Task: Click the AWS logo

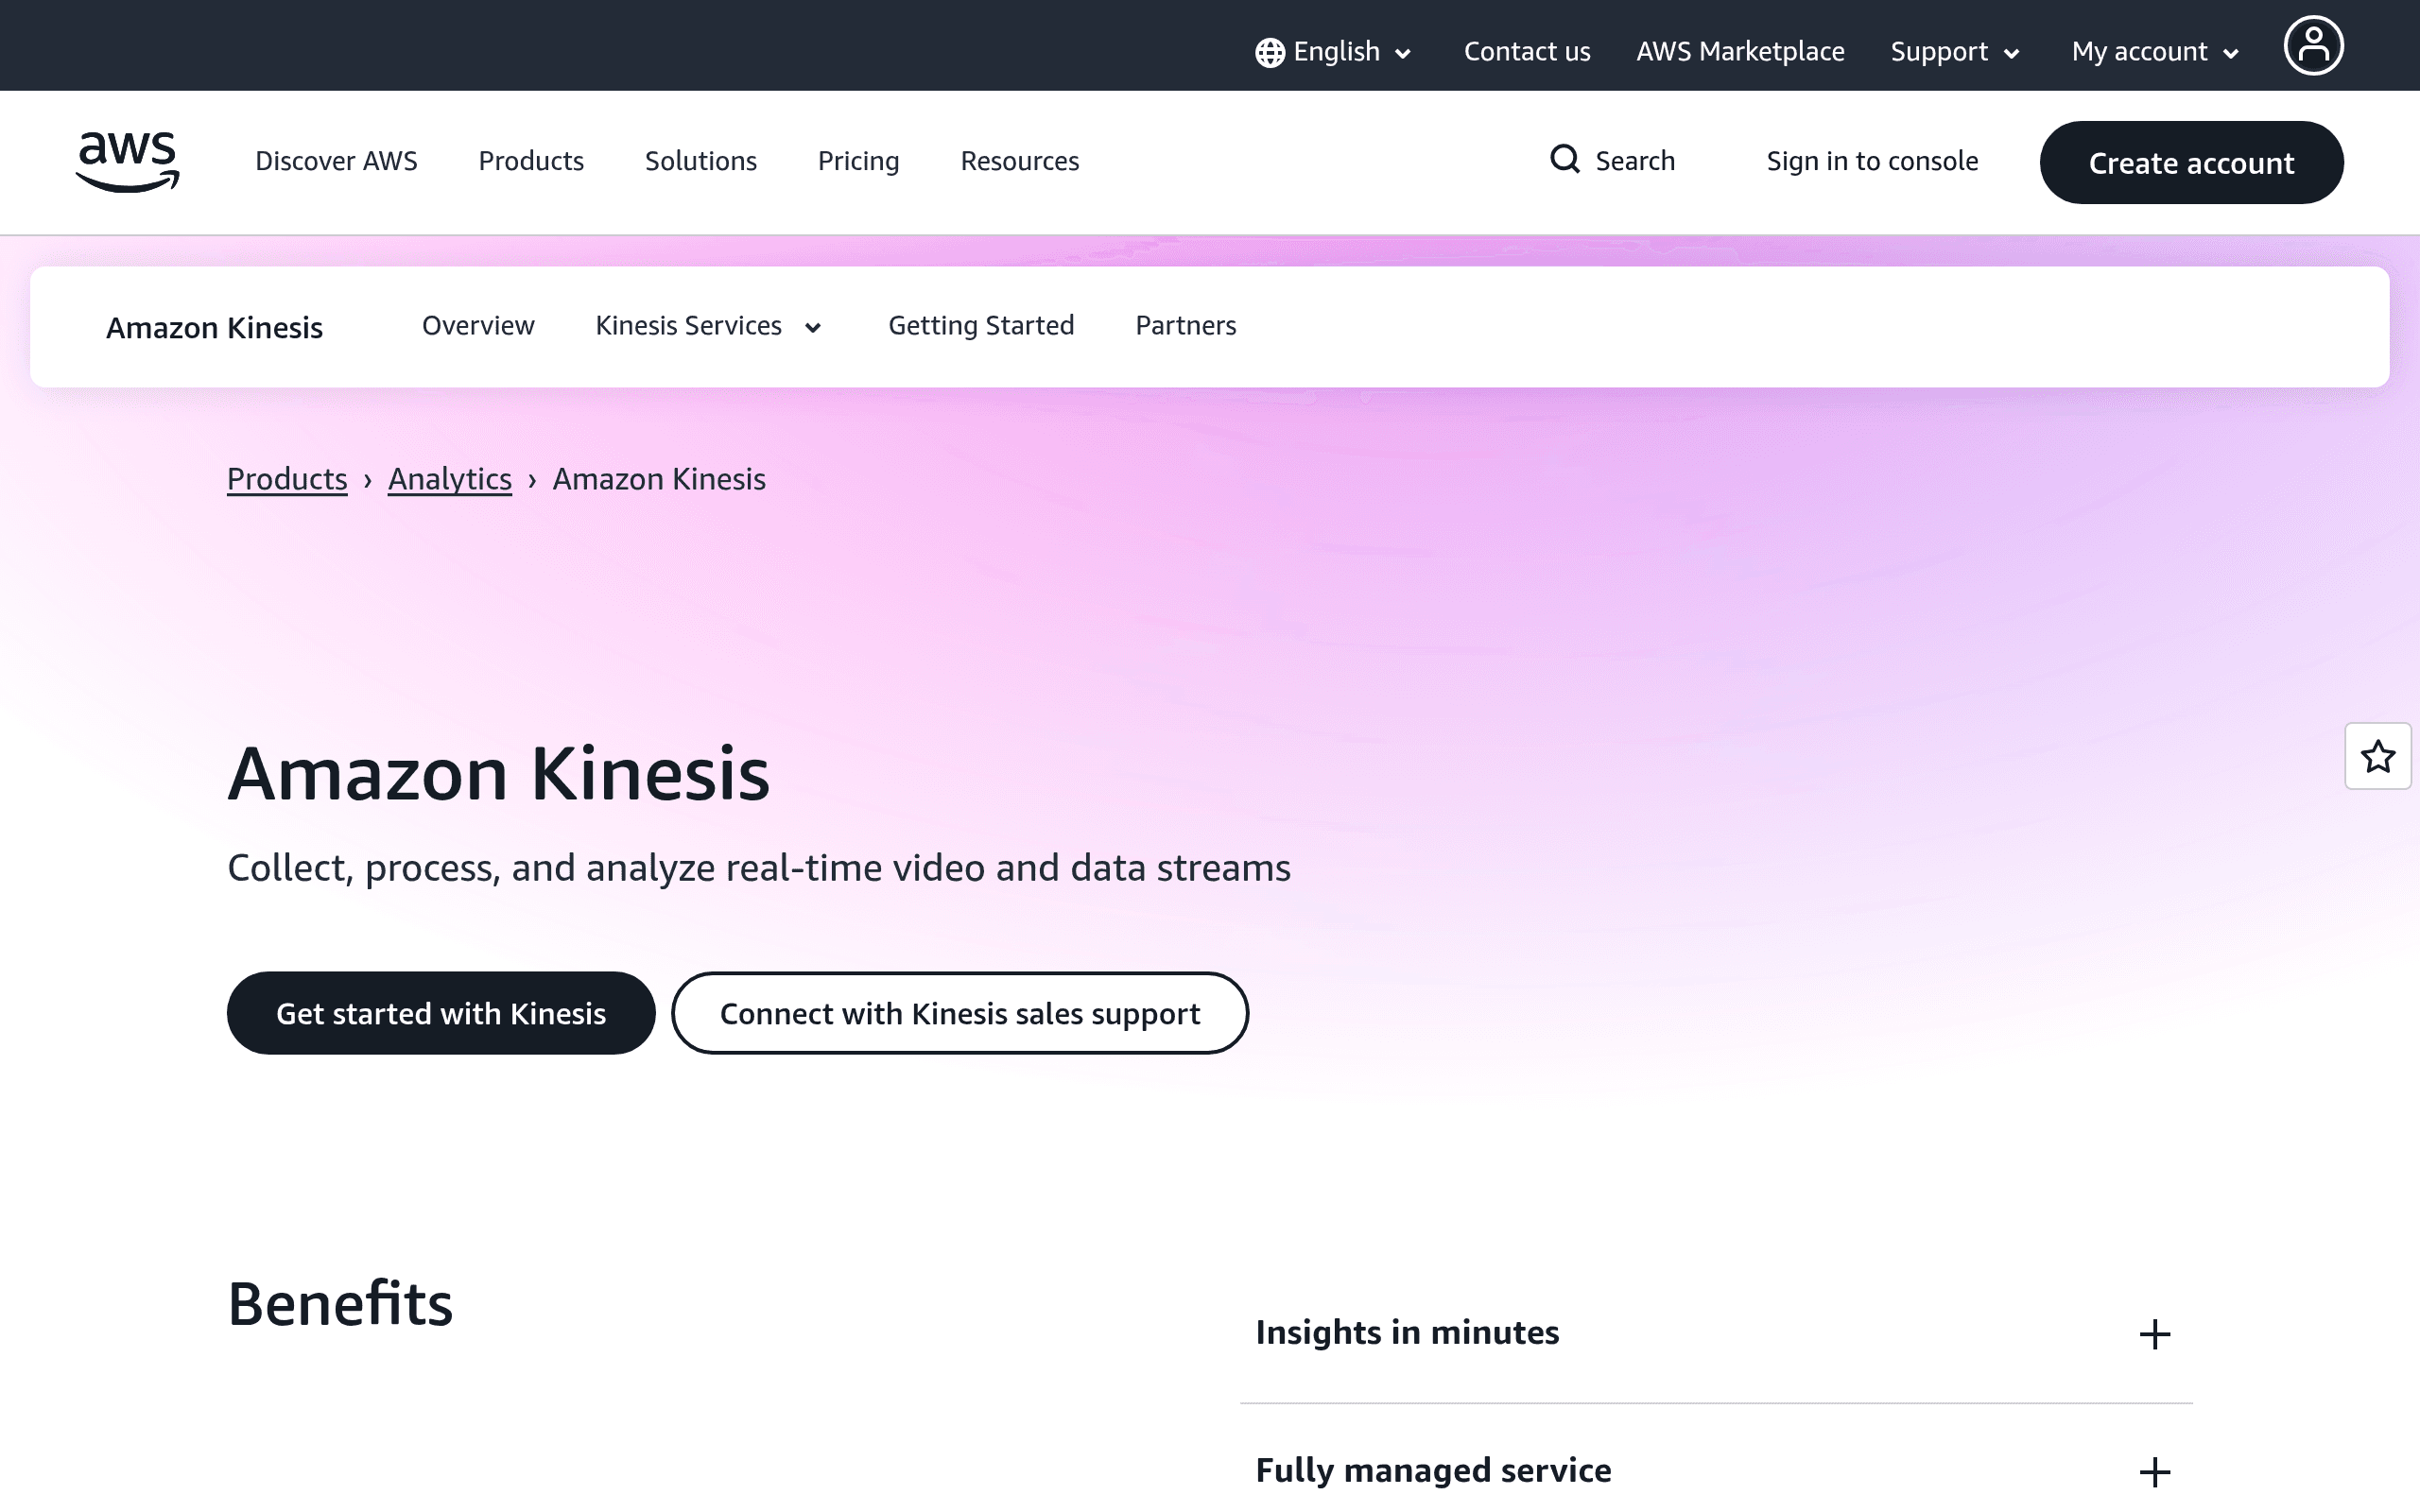Action: 128,161
